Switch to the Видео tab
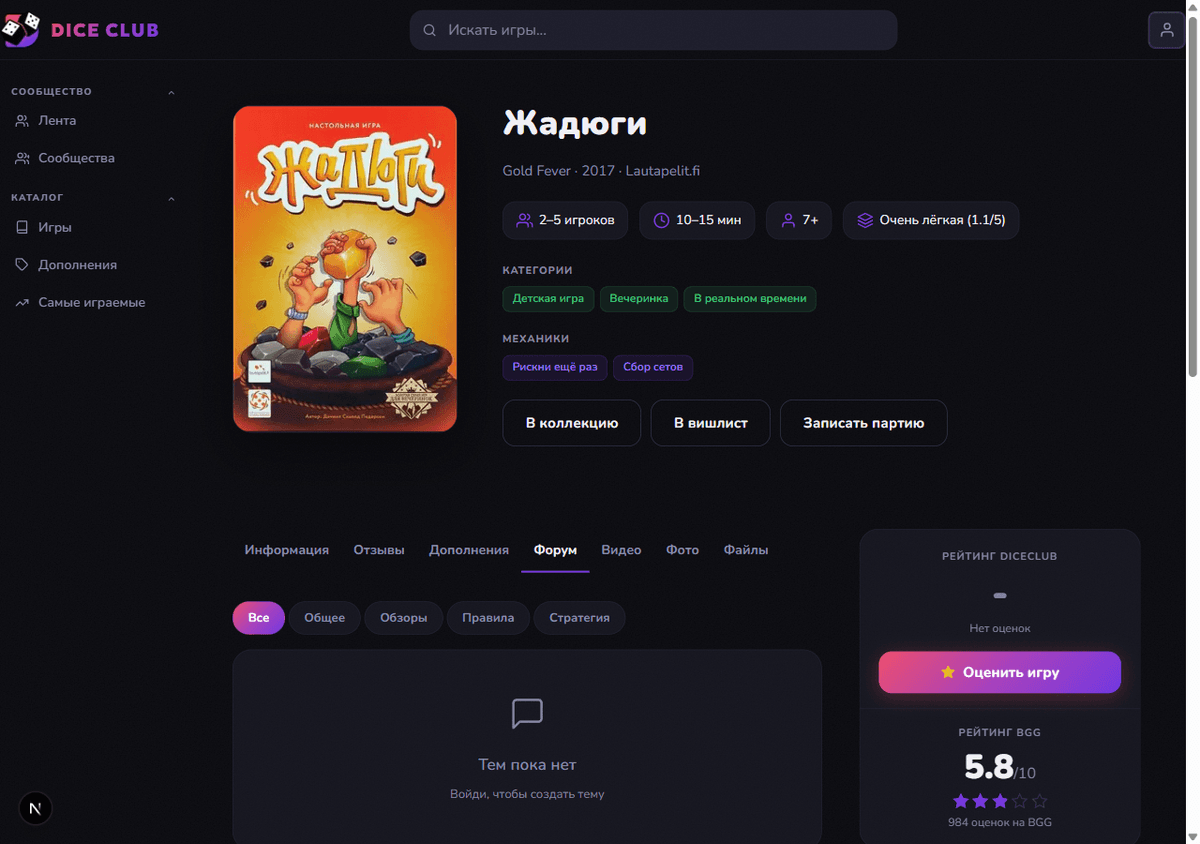This screenshot has width=1200, height=844. [x=621, y=550]
